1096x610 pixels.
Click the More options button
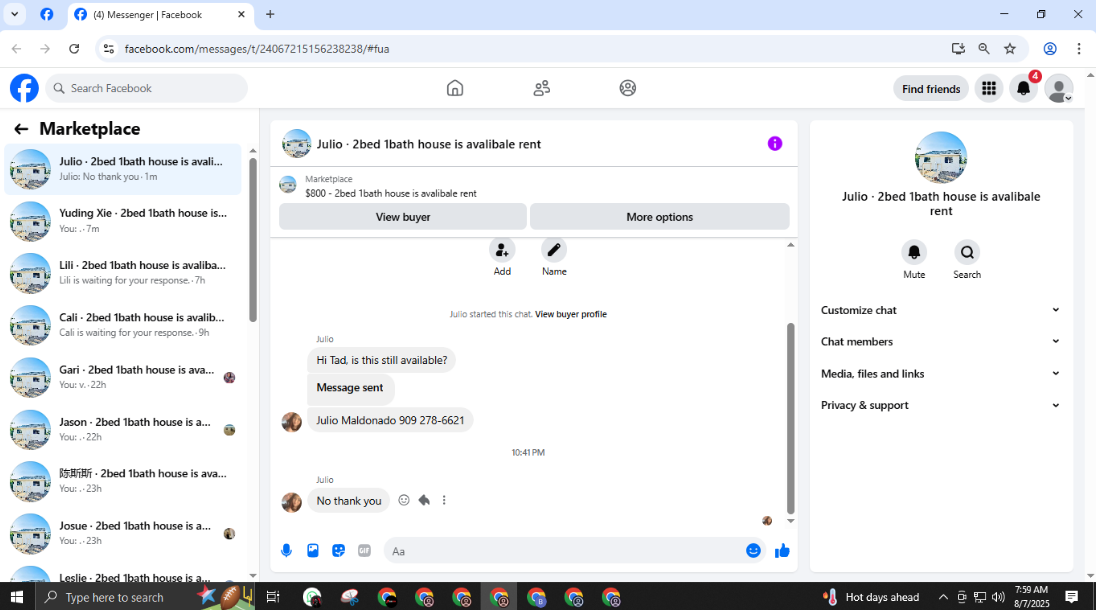click(x=659, y=217)
